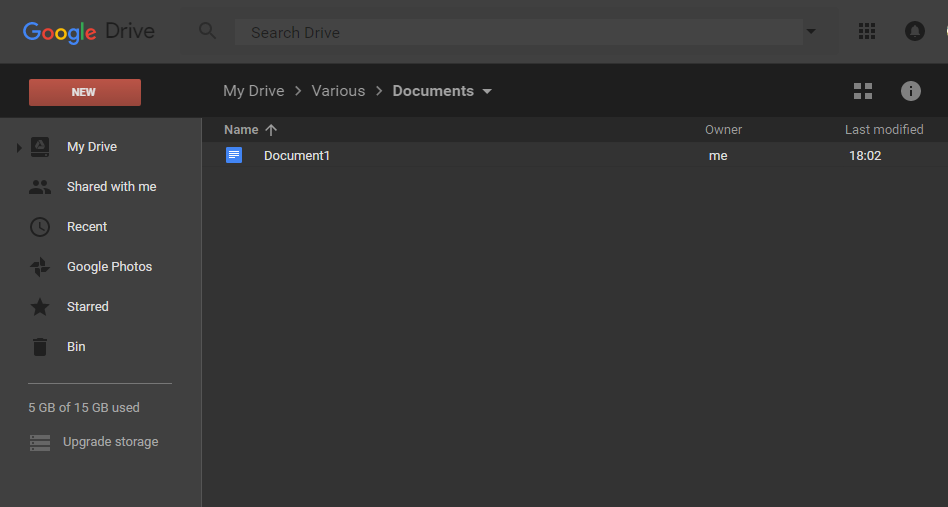948x507 pixels.
Task: Open Shared with me
Action: click(111, 187)
